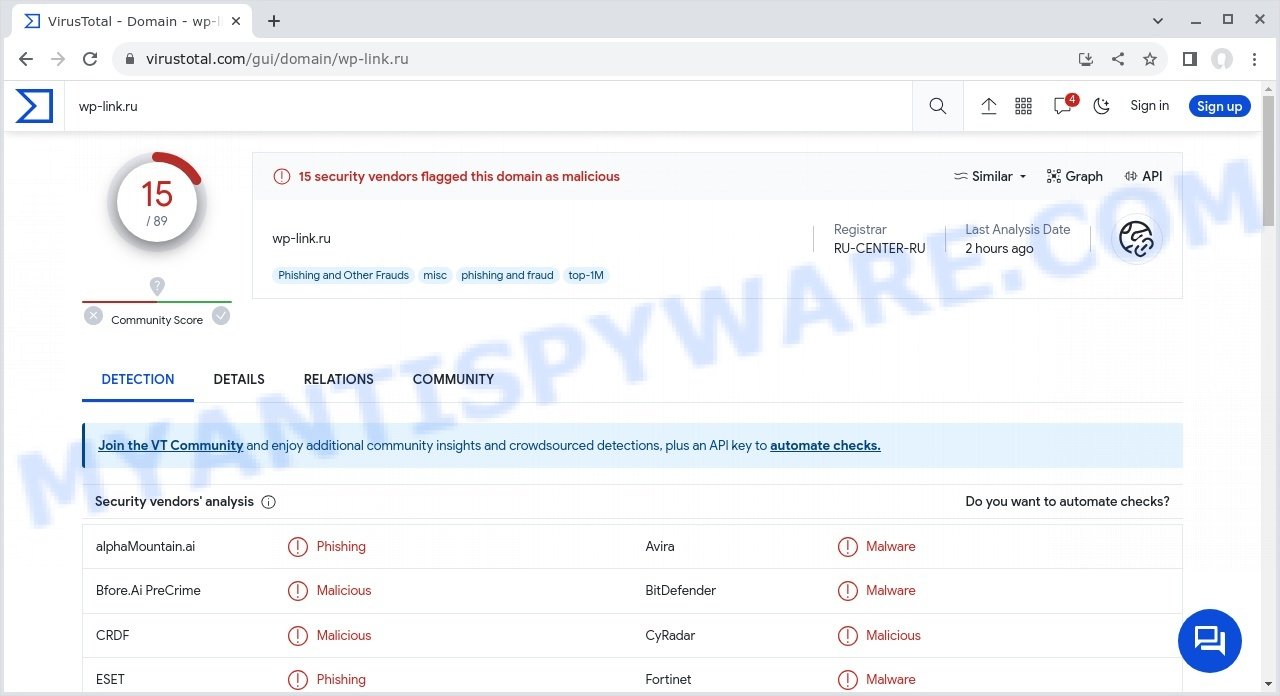
Task: Open the Chrome profile avatar
Action: click(1222, 59)
